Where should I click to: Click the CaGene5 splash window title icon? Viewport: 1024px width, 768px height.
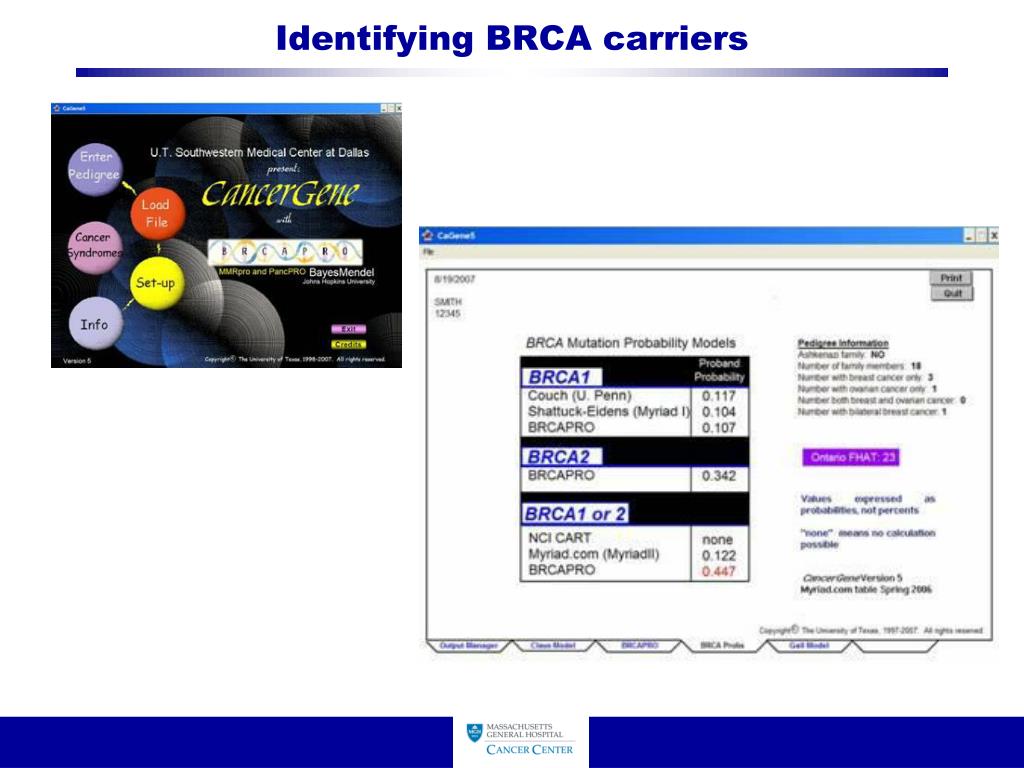(x=57, y=108)
